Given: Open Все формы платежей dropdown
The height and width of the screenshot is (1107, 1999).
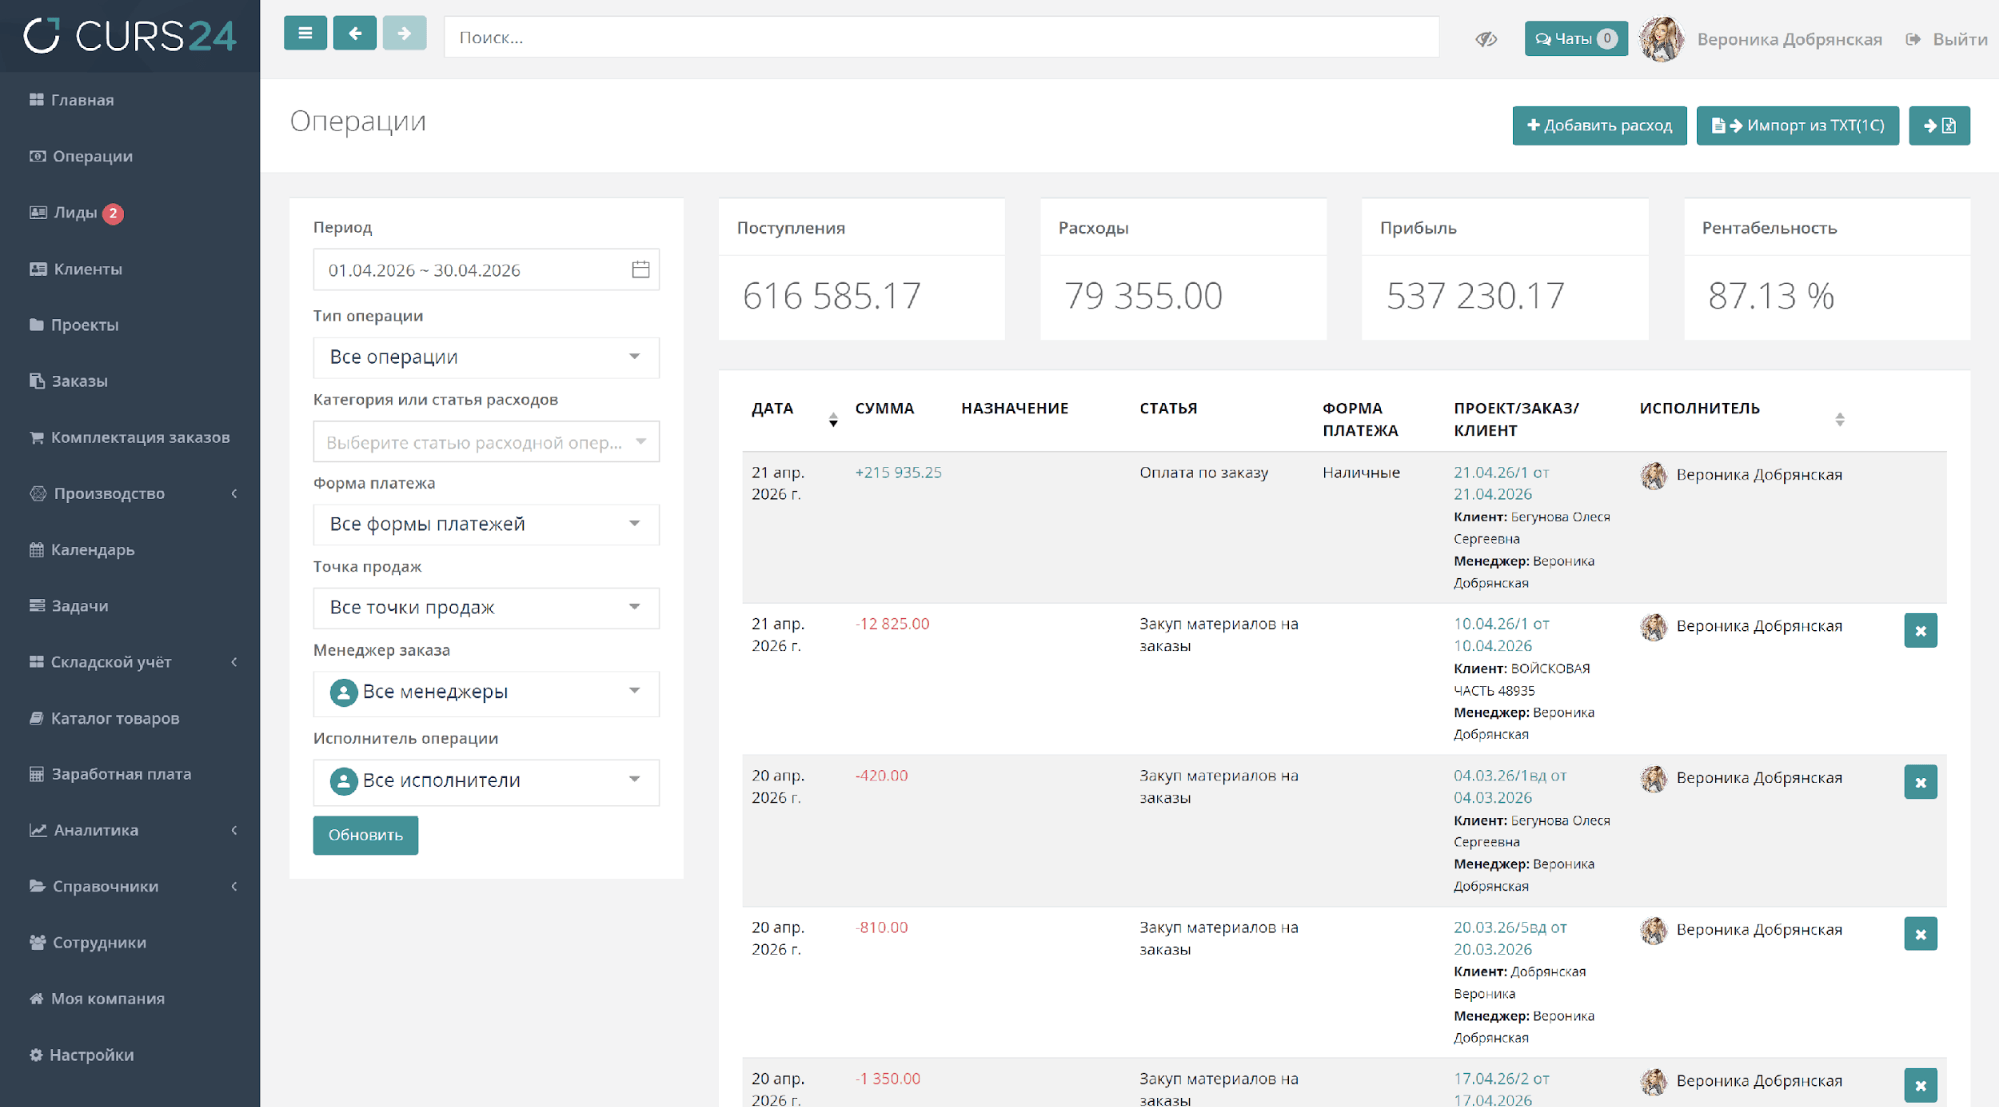Looking at the screenshot, I should [x=486, y=524].
